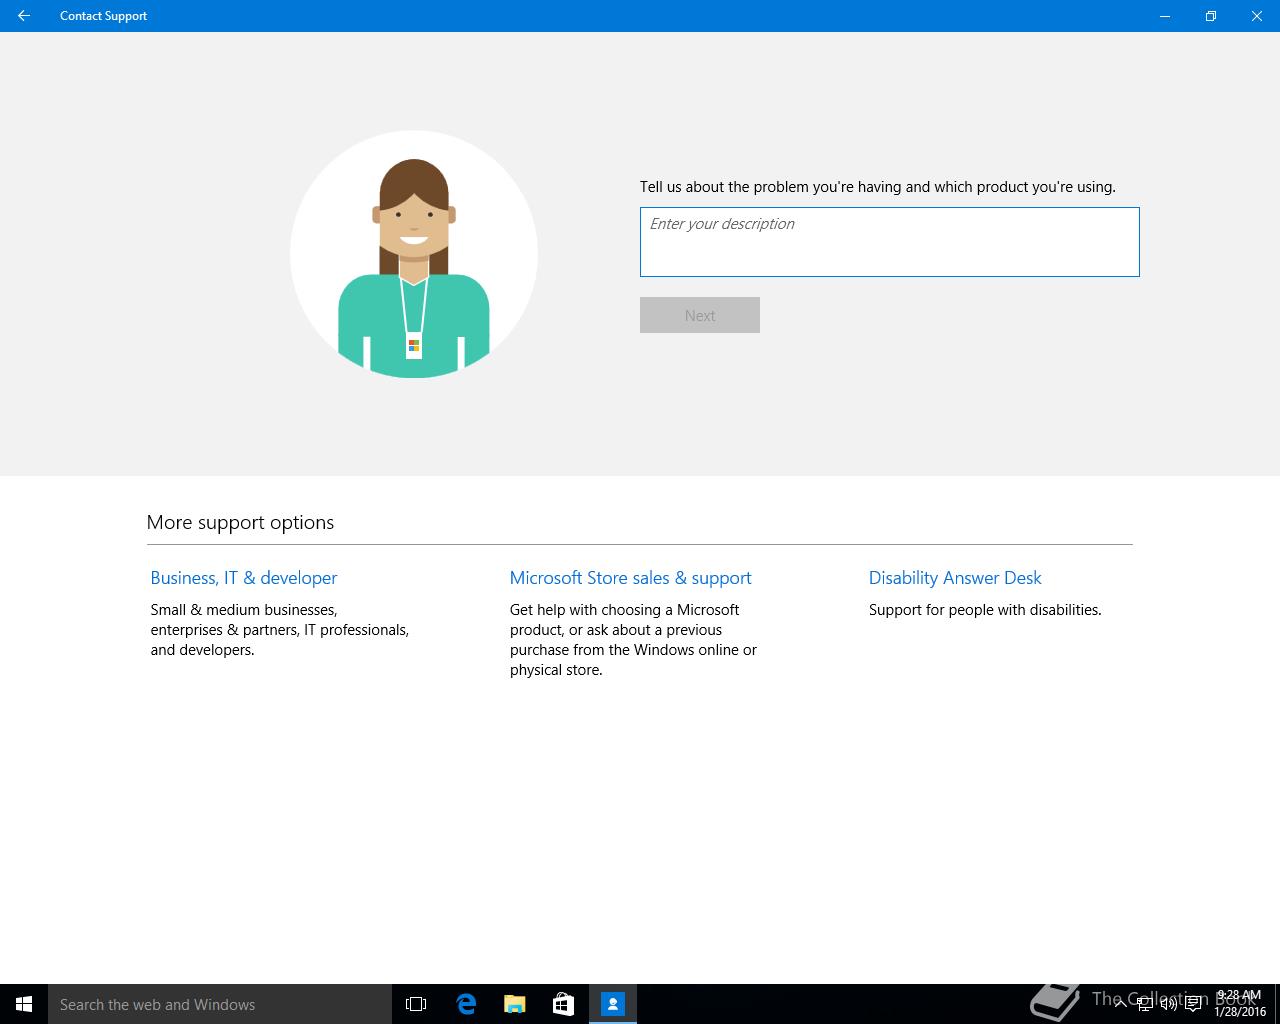Restore down the Contact Support window
This screenshot has width=1280, height=1024.
1211,16
